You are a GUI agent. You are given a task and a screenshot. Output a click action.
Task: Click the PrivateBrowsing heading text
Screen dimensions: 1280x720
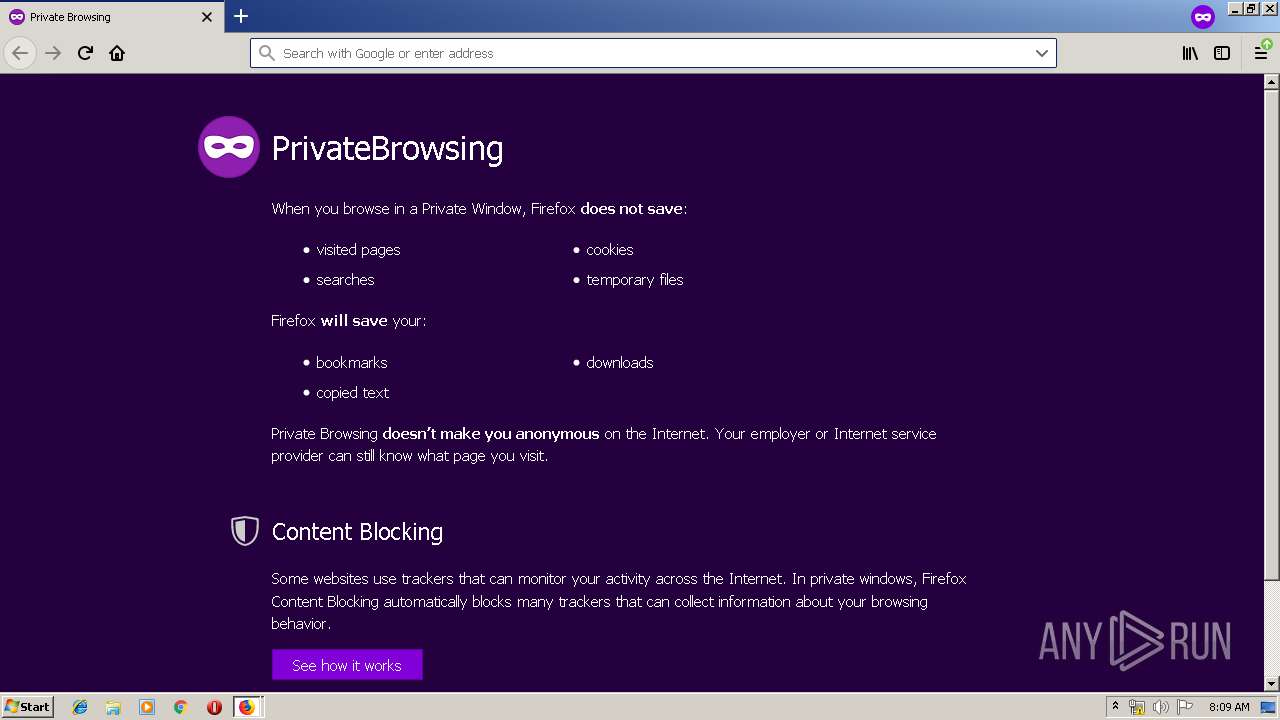point(387,148)
